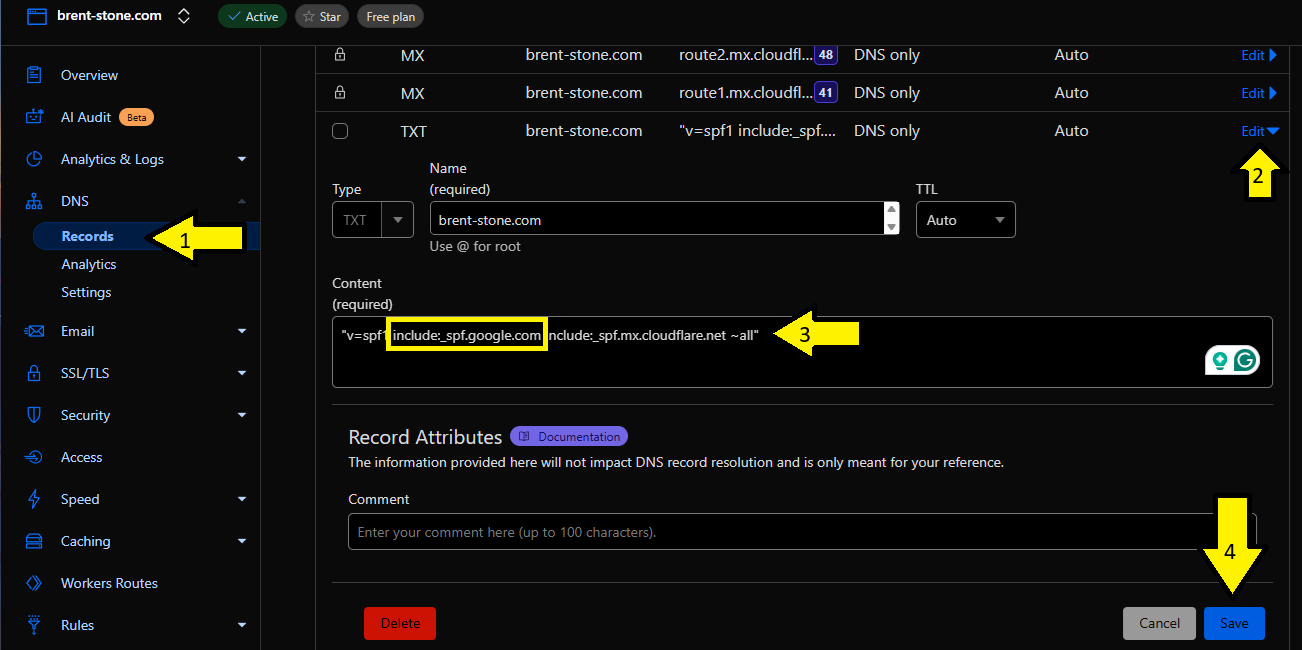Open the DNS Records submenu item

88,237
